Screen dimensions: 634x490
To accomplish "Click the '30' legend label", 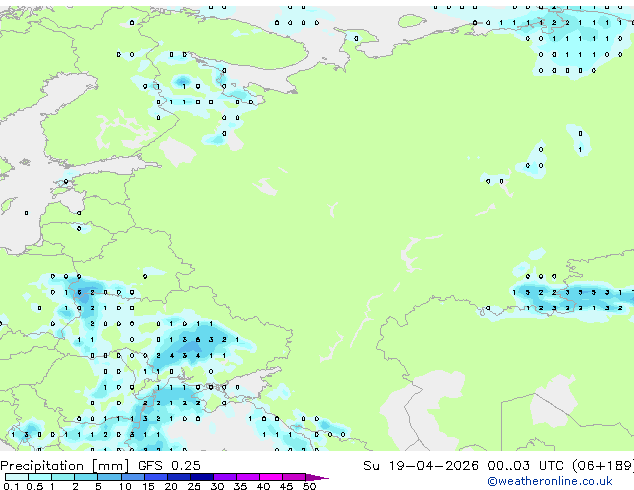I will click(217, 486).
